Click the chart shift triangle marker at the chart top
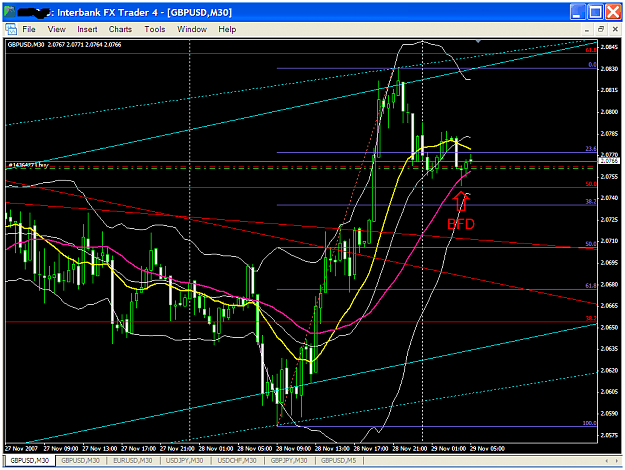The image size is (625, 470). point(478,41)
